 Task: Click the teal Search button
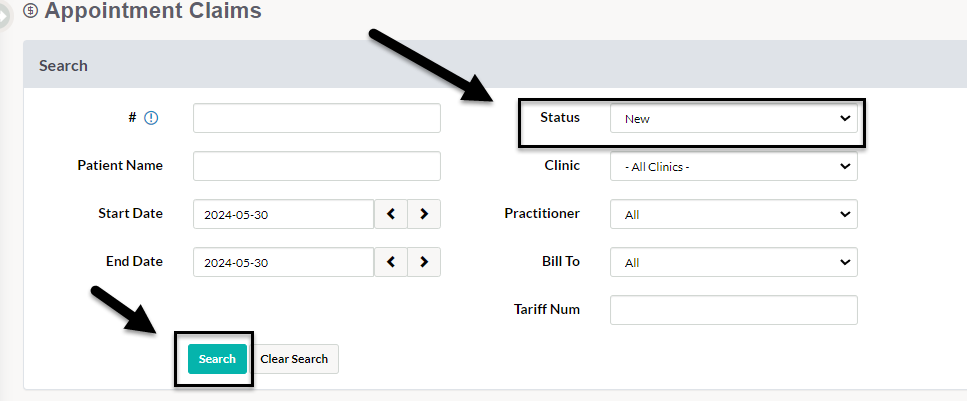click(217, 359)
